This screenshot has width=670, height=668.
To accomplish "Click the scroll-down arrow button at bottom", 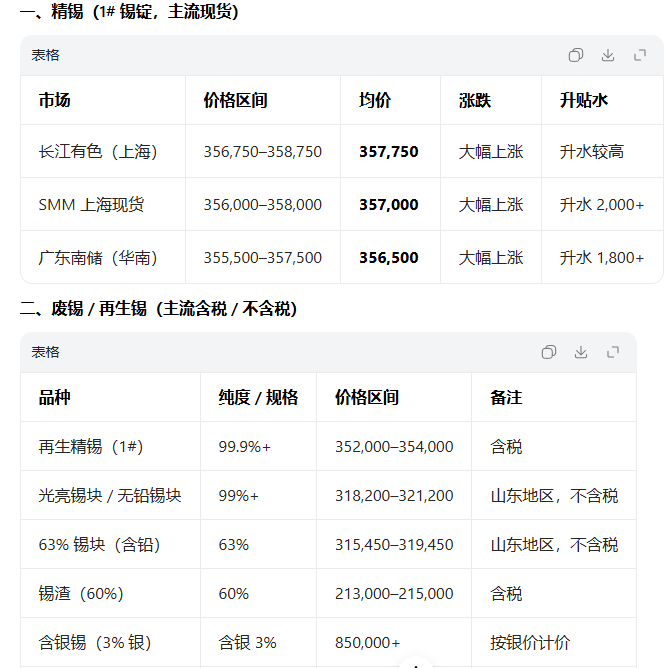I will [417, 661].
